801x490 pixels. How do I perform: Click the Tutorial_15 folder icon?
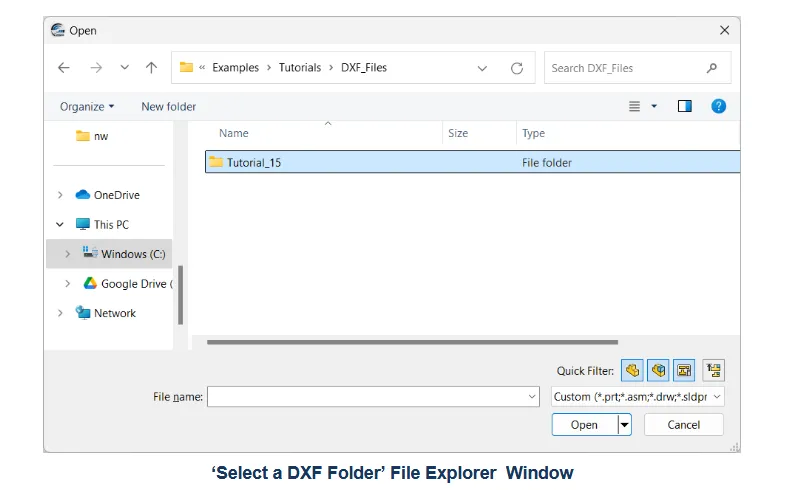tap(216, 162)
